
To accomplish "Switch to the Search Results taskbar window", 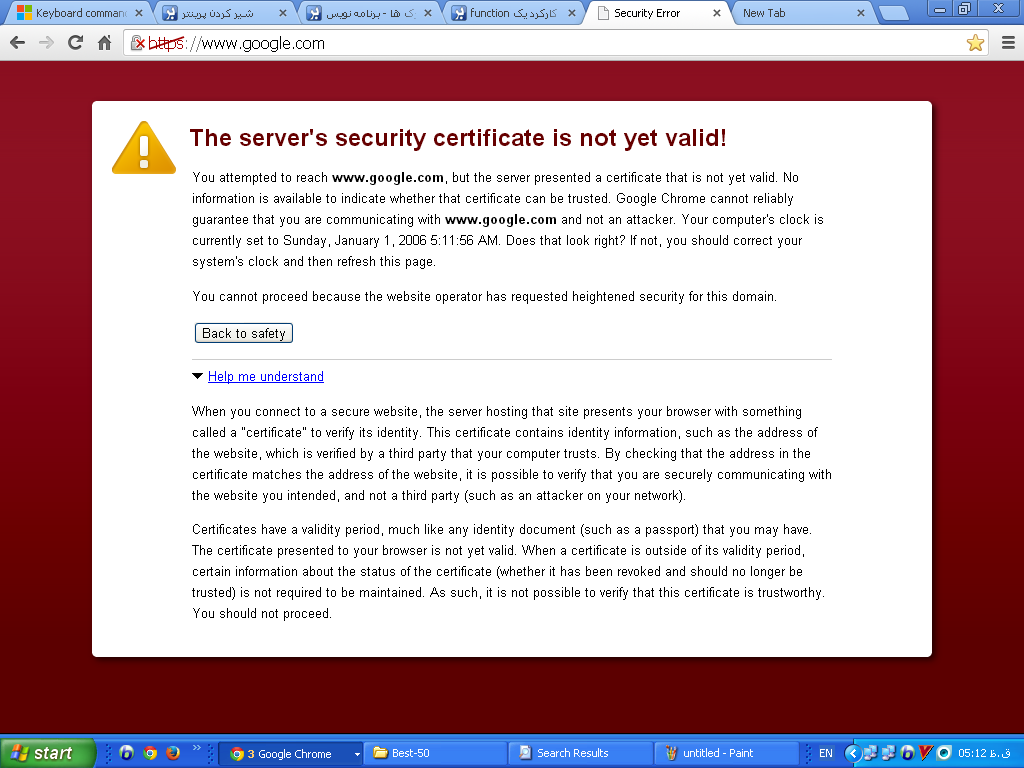I will (x=580, y=754).
